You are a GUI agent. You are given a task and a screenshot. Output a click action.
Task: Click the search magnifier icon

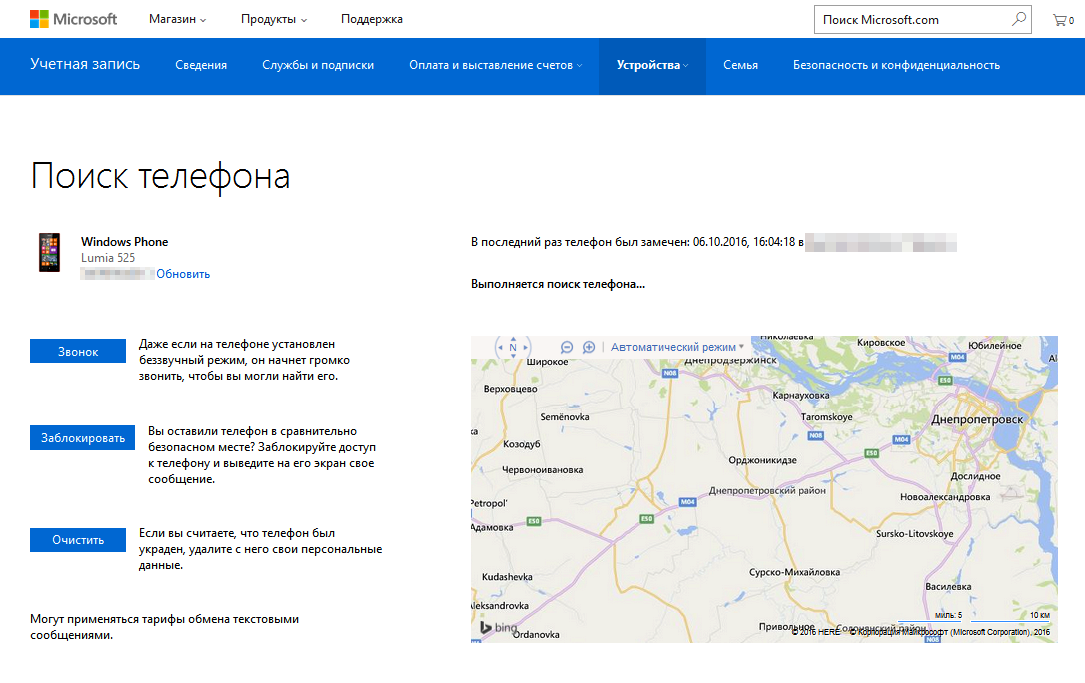(1019, 19)
